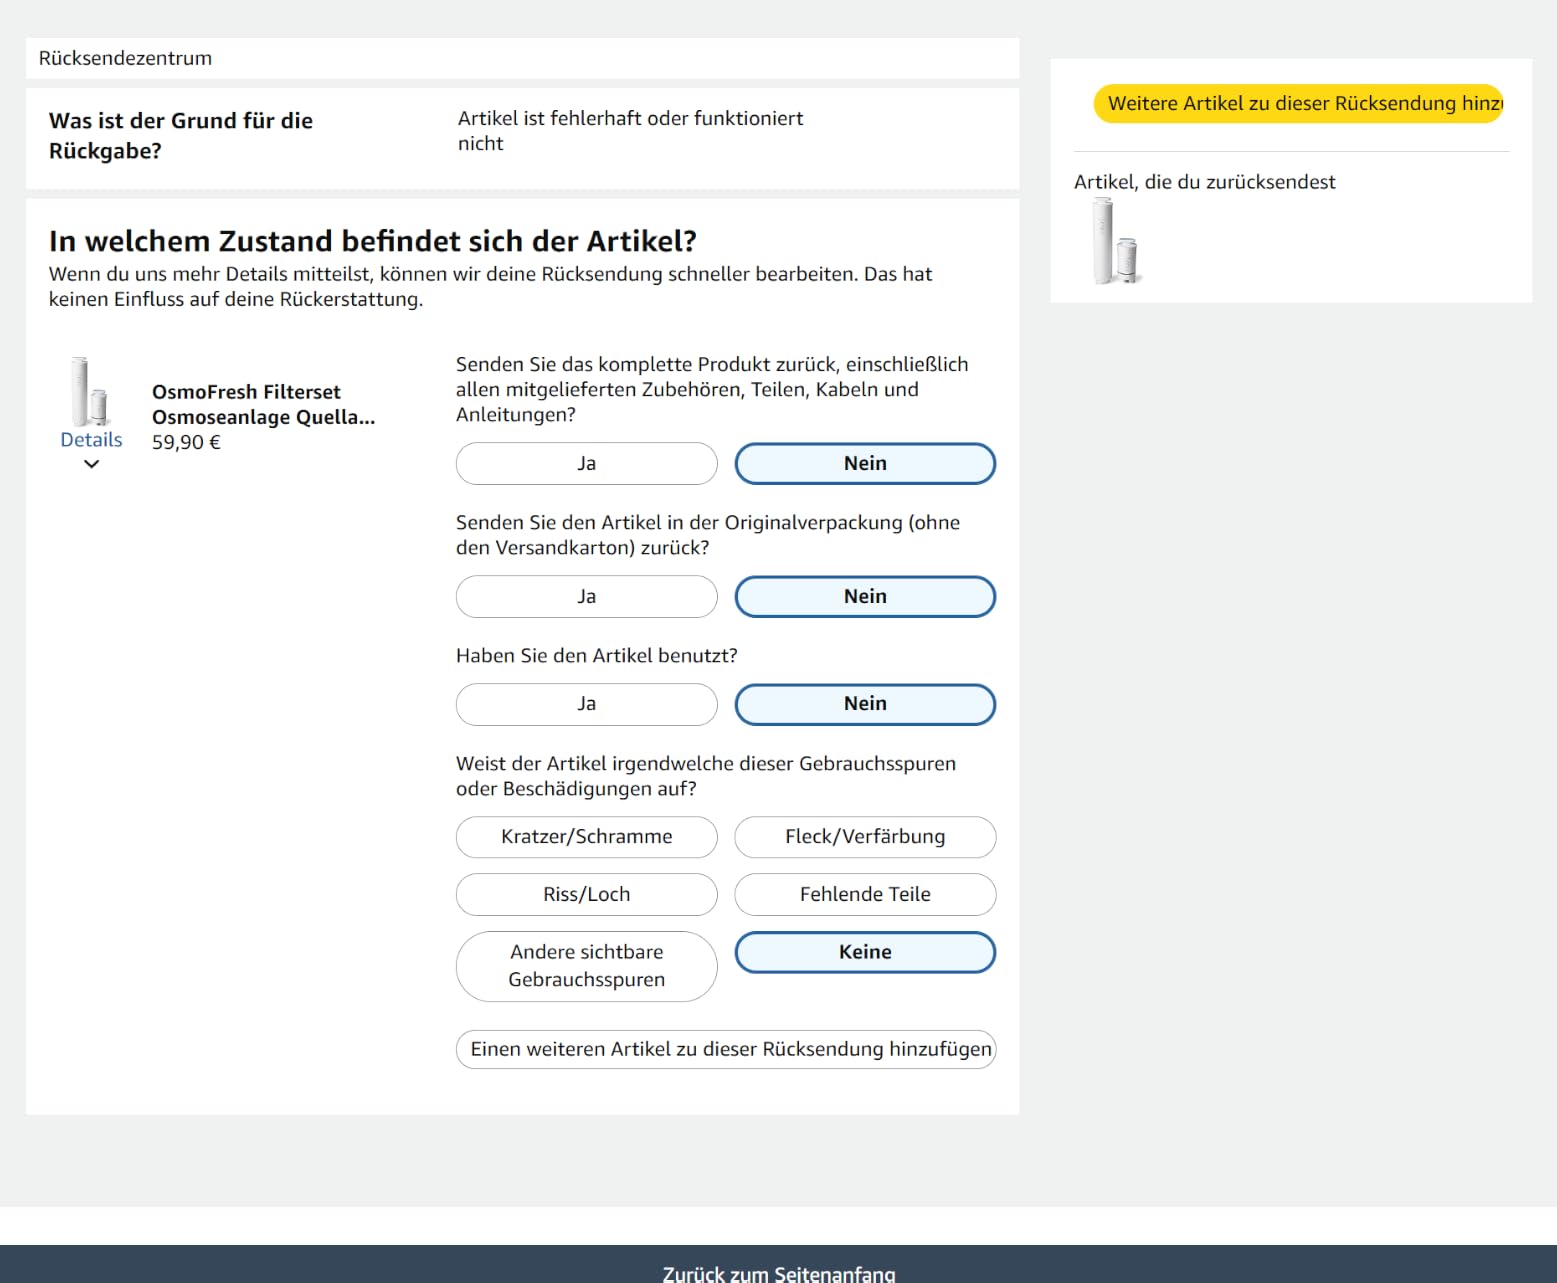This screenshot has height=1283, width=1557.
Task: Open the Rücksendezentrum breadcrumb
Action: coord(125,58)
